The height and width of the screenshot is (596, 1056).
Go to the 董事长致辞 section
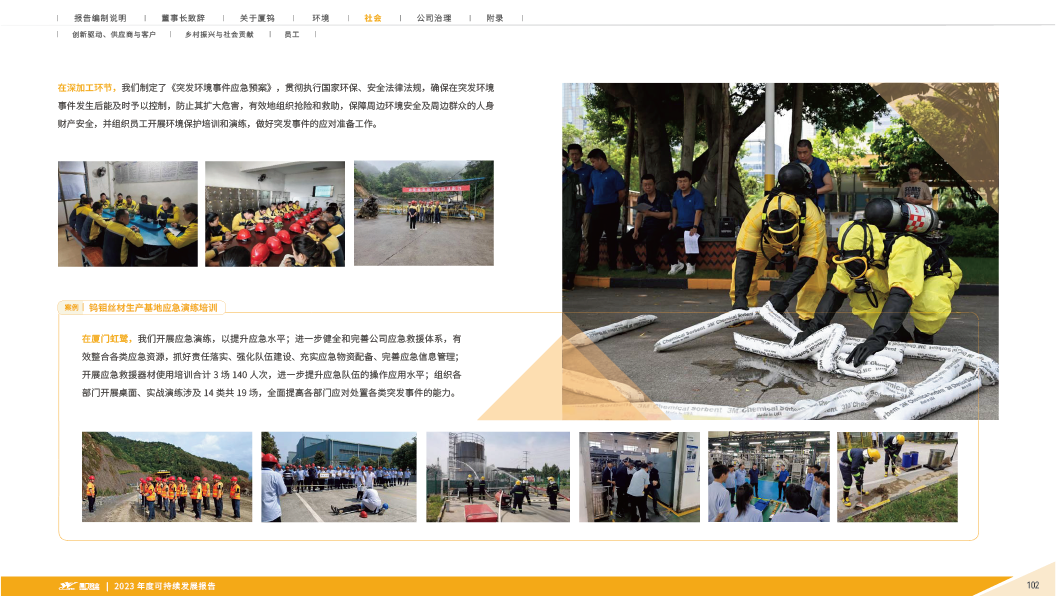[181, 18]
